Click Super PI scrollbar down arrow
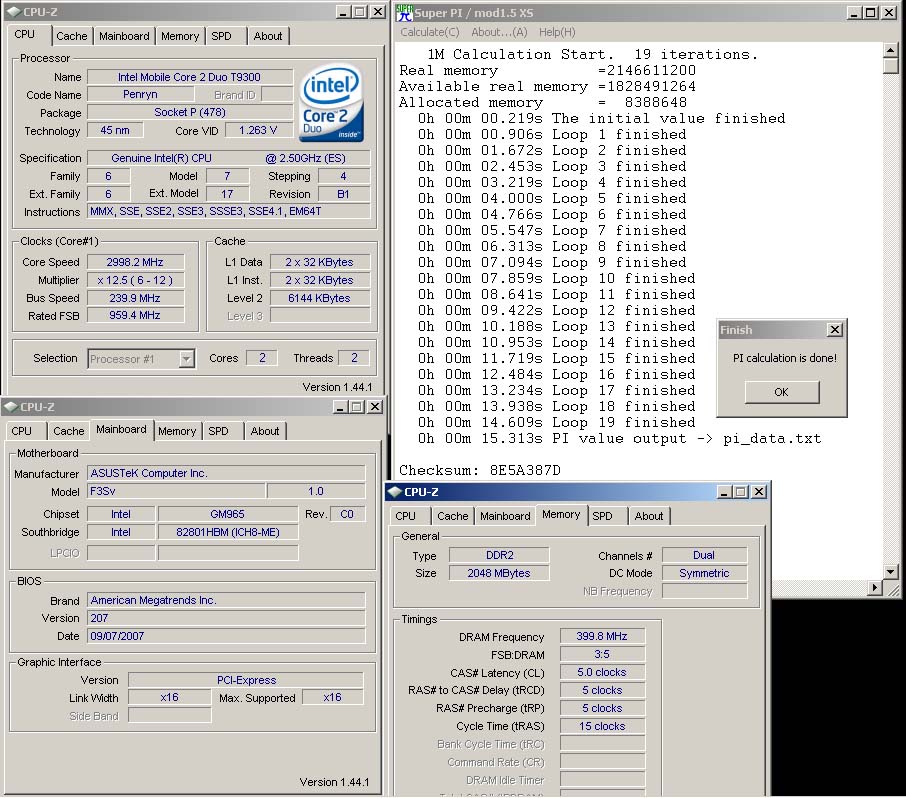Viewport: 906px width, 798px height. [x=890, y=572]
